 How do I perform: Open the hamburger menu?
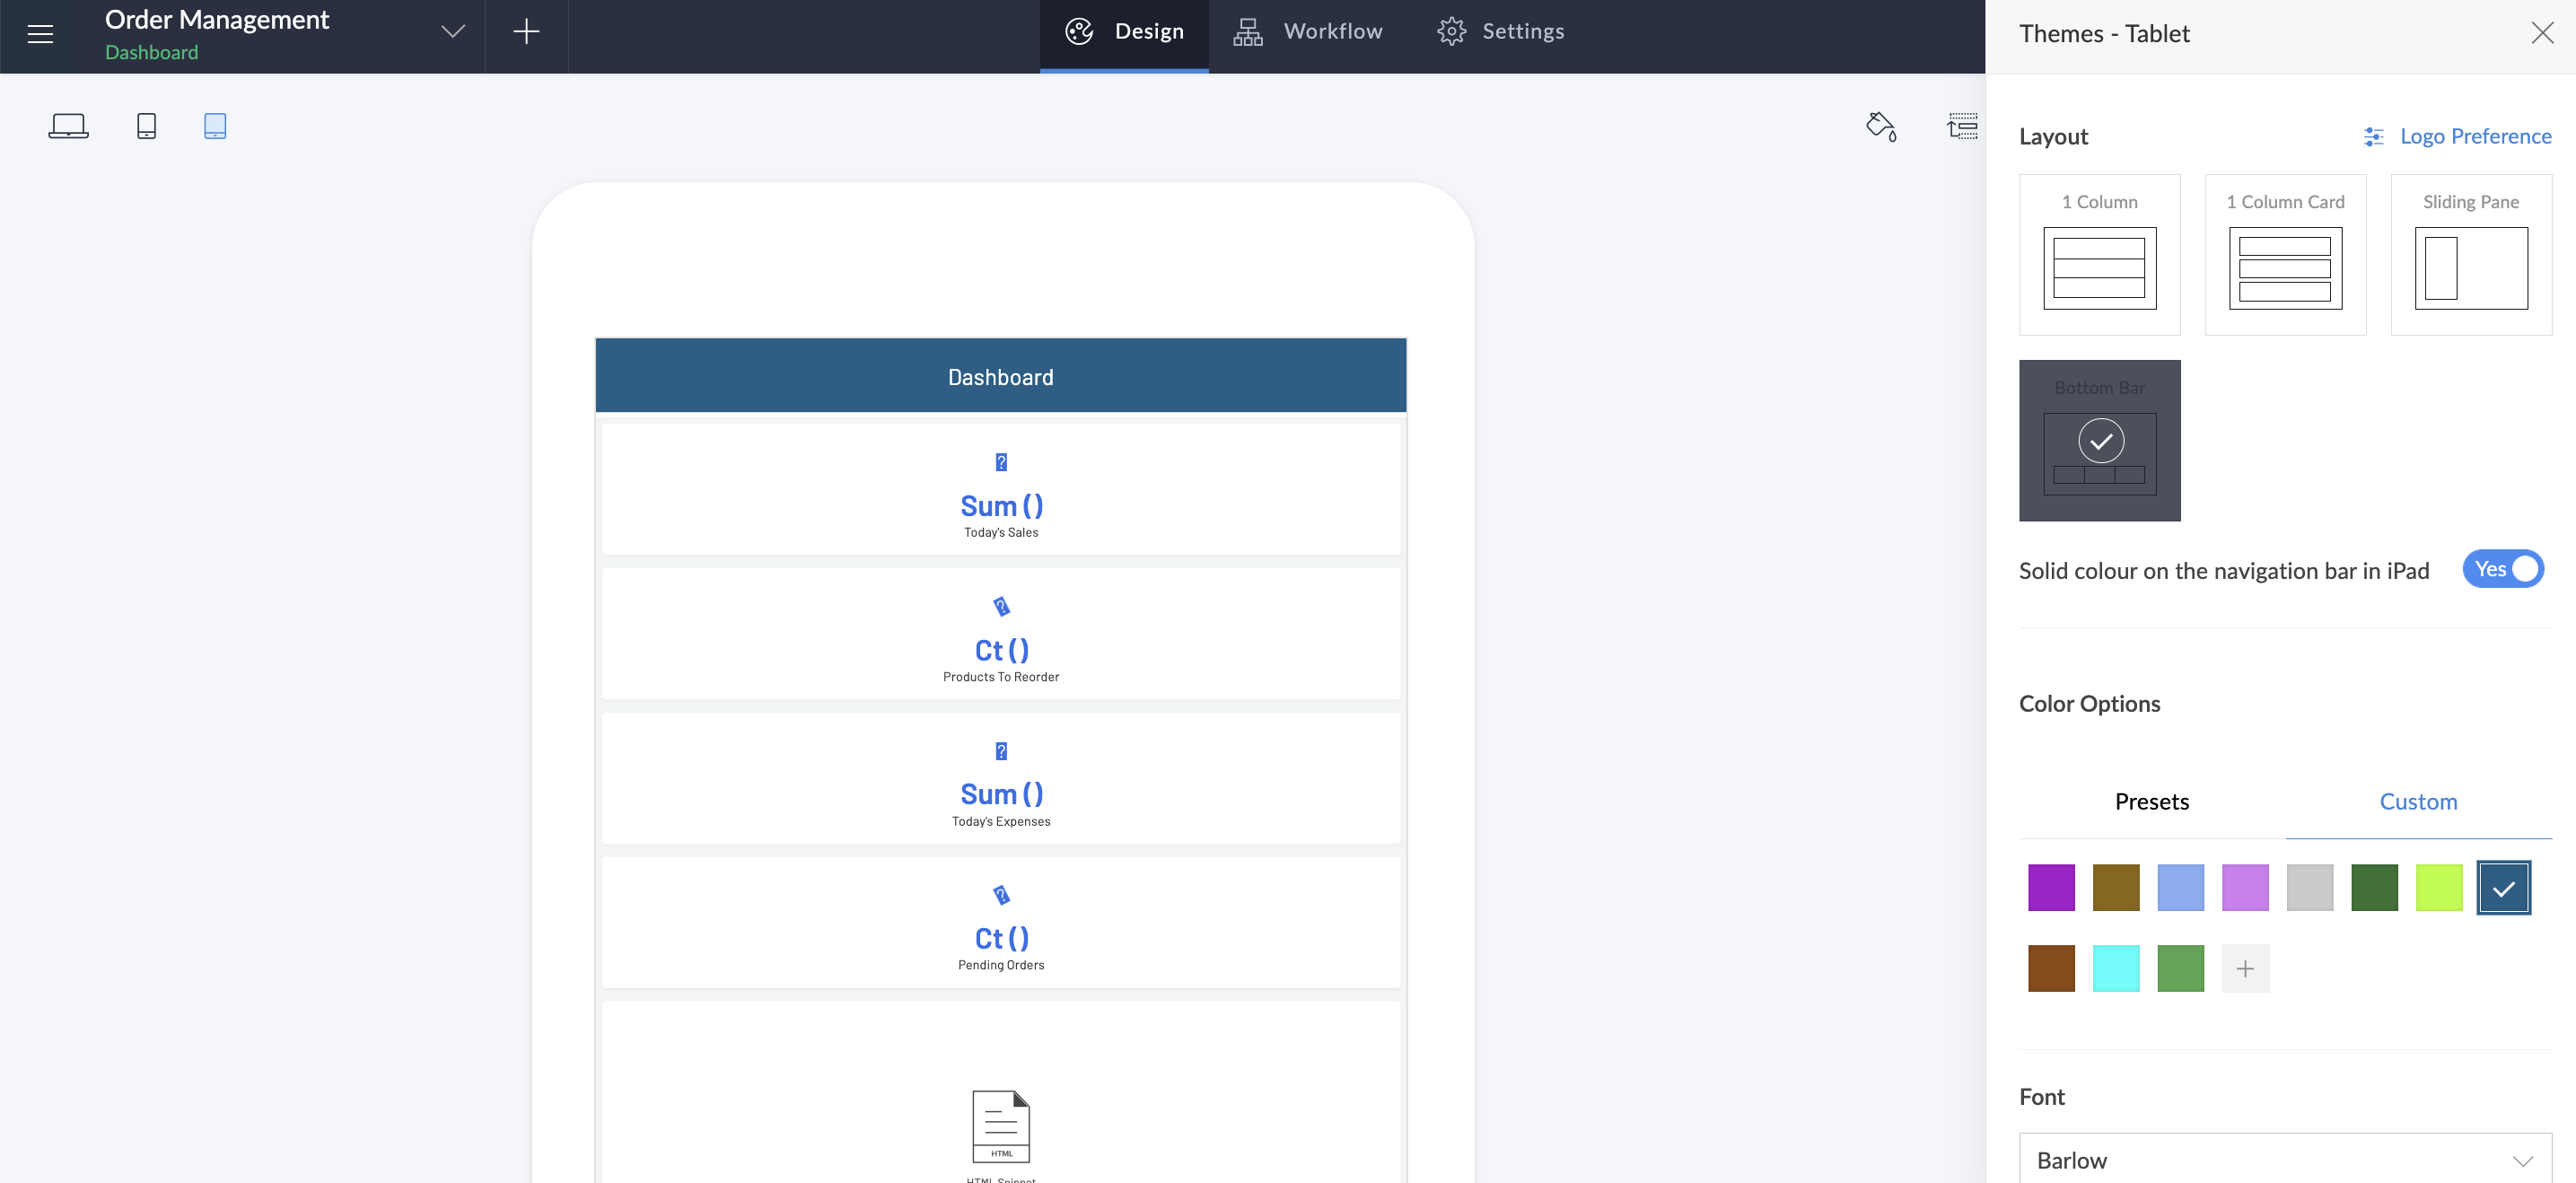coord(40,34)
